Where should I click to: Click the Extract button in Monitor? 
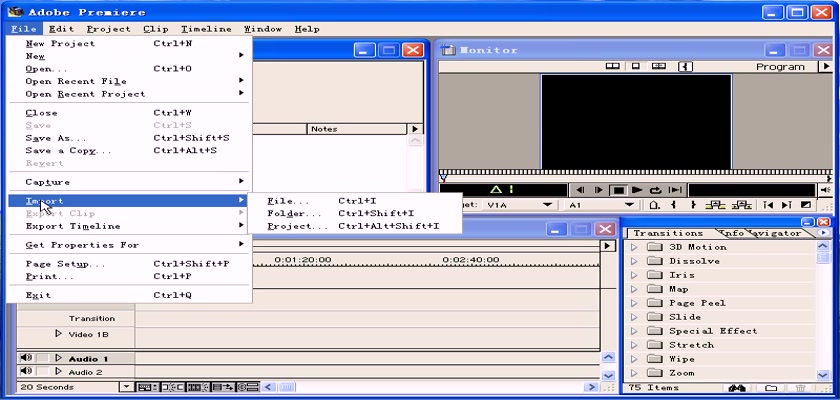pyautogui.click(x=741, y=205)
